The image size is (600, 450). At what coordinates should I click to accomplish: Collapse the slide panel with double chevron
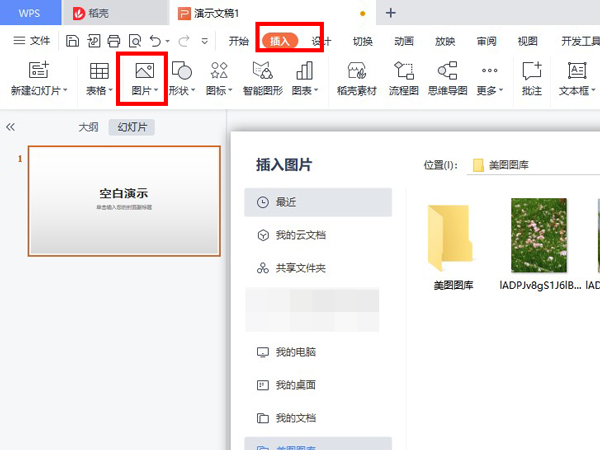click(x=11, y=128)
